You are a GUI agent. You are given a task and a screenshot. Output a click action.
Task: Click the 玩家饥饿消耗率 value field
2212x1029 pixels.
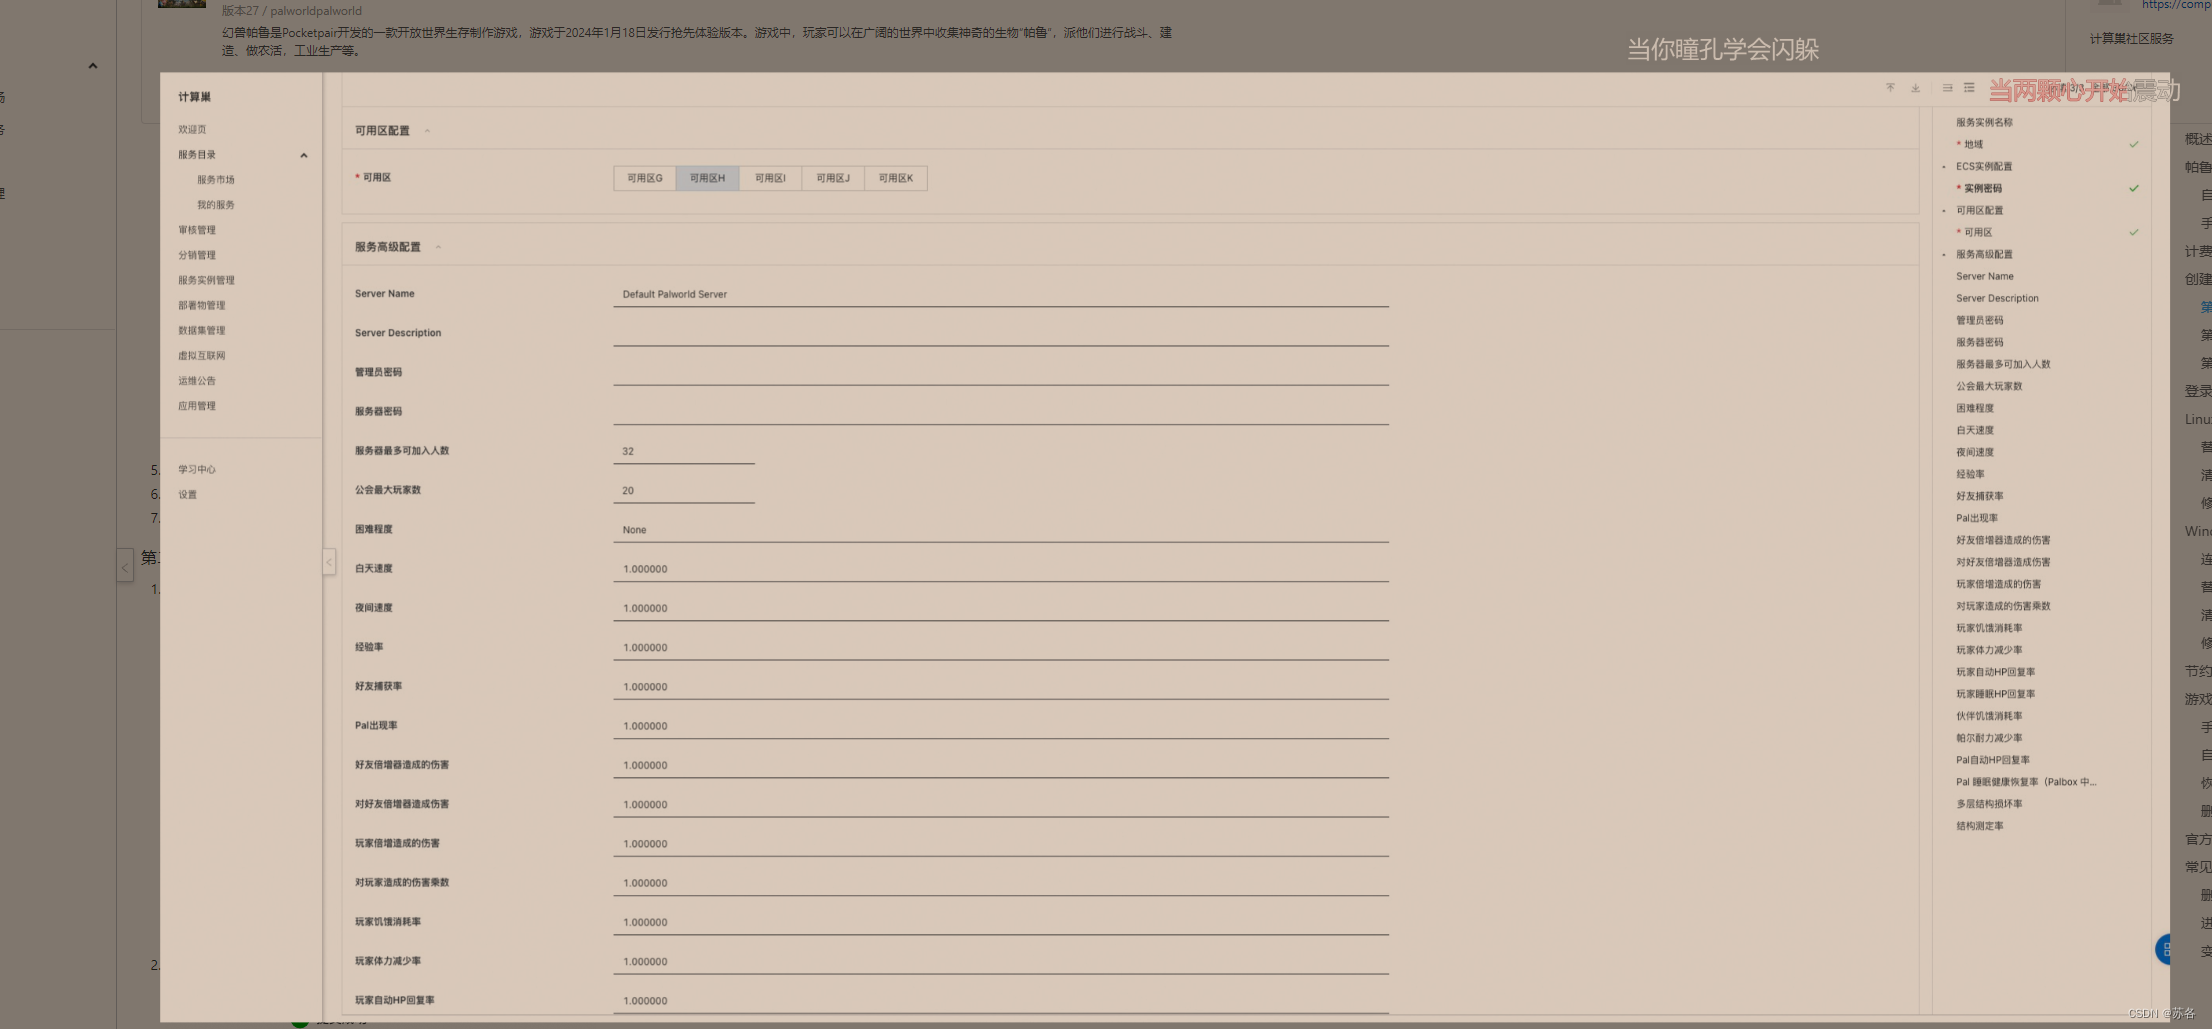[x=1001, y=922]
